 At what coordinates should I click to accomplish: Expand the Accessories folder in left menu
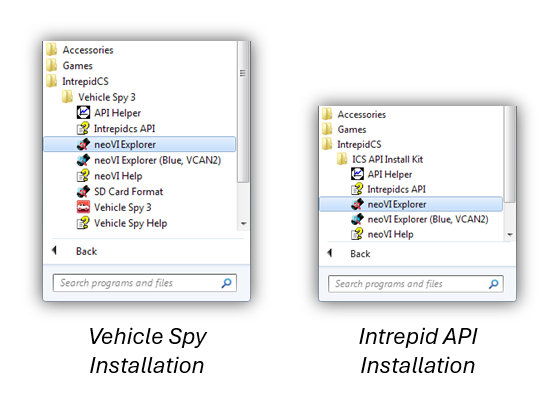tap(80, 50)
